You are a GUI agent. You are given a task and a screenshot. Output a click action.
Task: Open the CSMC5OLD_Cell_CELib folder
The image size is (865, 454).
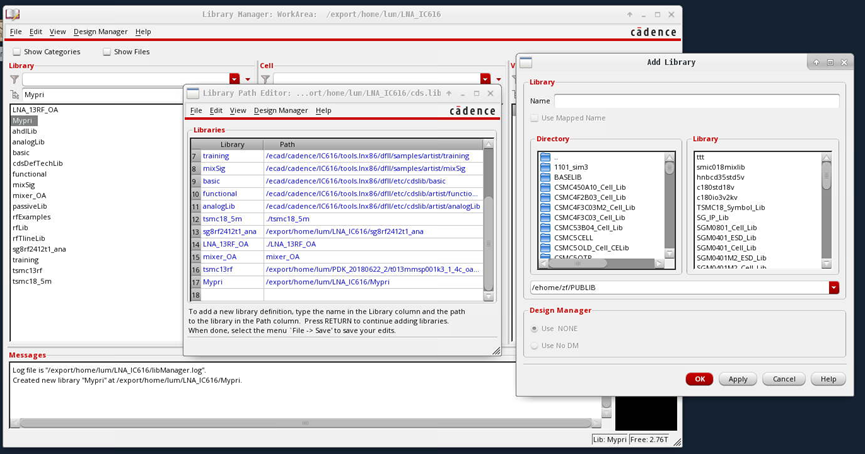(591, 248)
